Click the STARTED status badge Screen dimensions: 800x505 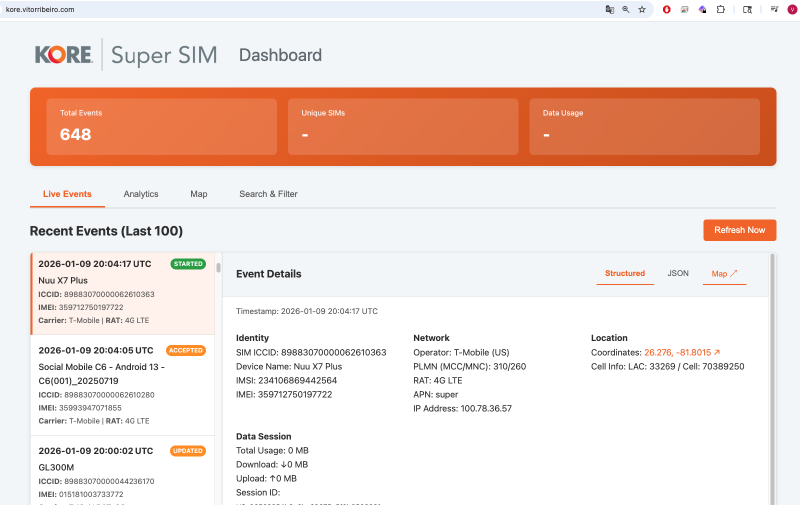click(x=188, y=264)
